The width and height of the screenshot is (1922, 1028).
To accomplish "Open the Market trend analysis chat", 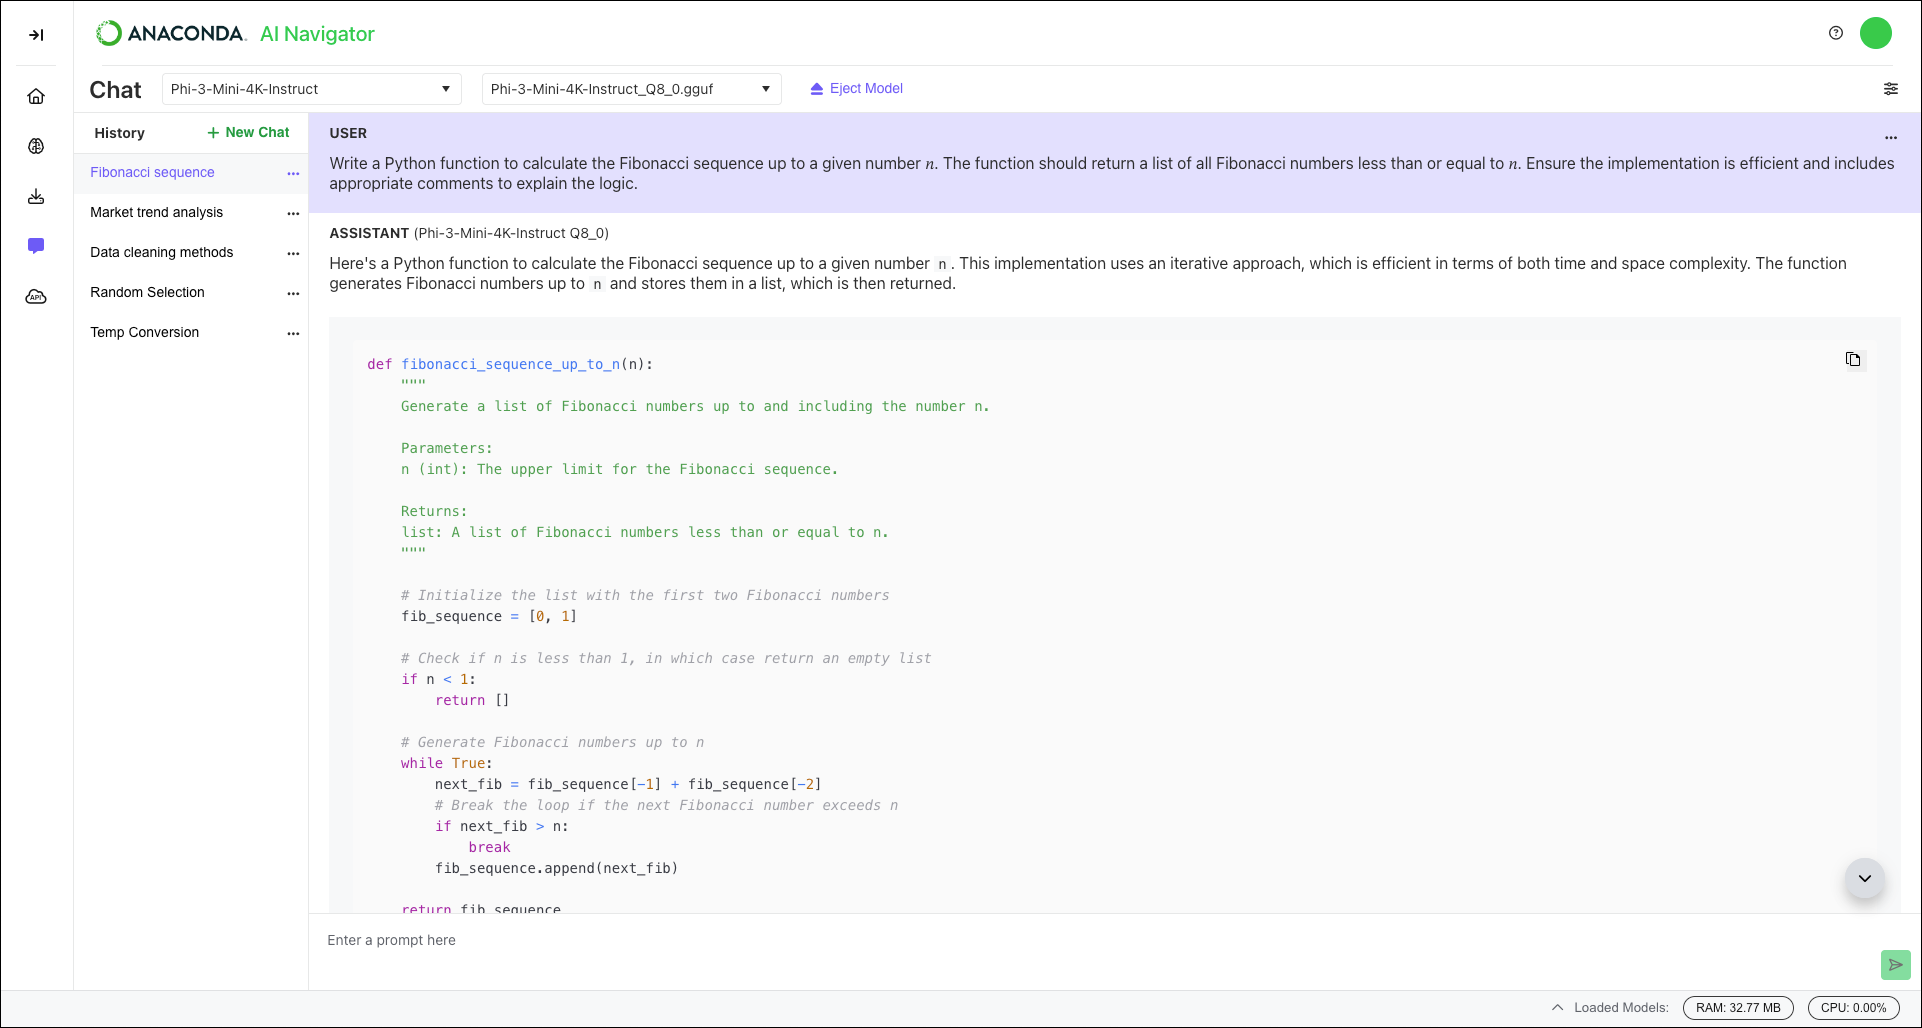I will pyautogui.click(x=157, y=212).
